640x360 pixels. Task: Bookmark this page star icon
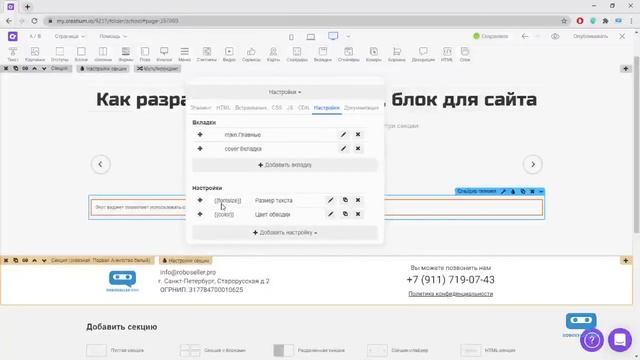tap(564, 21)
